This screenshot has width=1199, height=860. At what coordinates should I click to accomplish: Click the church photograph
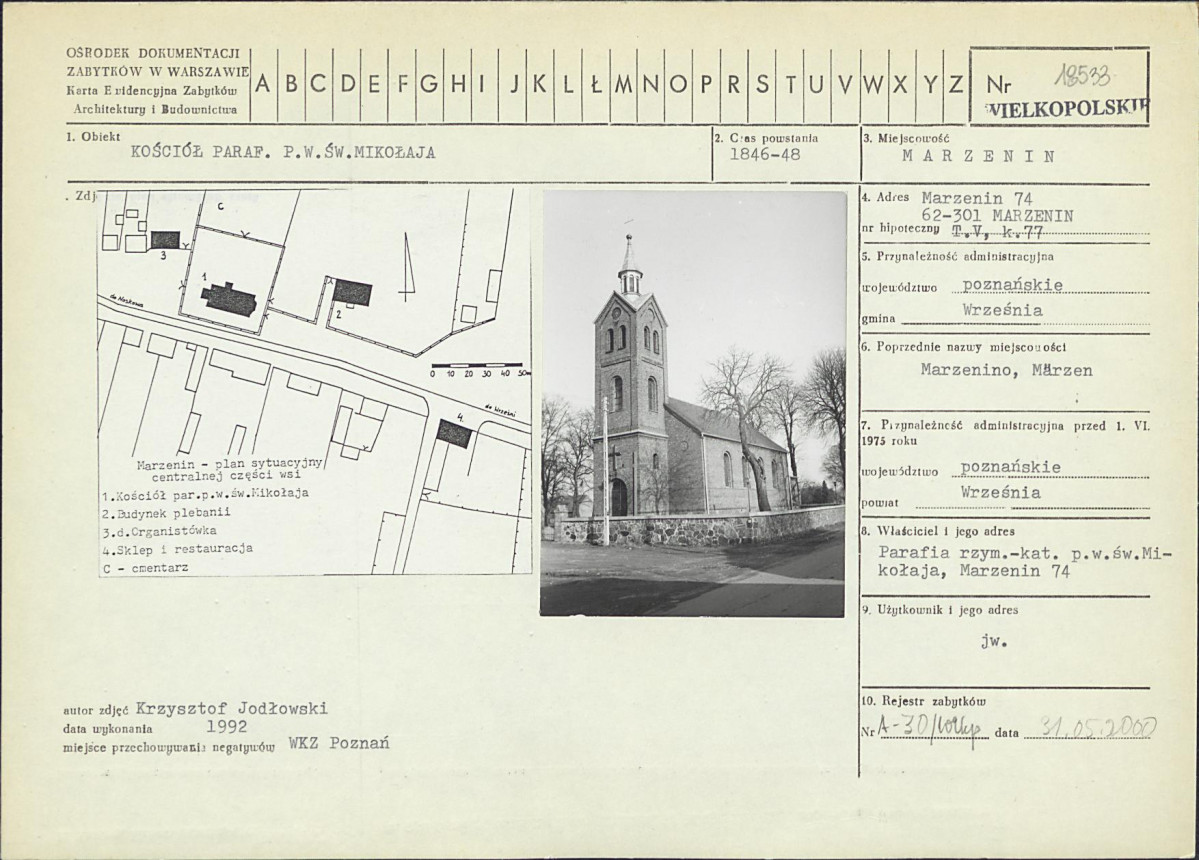693,404
